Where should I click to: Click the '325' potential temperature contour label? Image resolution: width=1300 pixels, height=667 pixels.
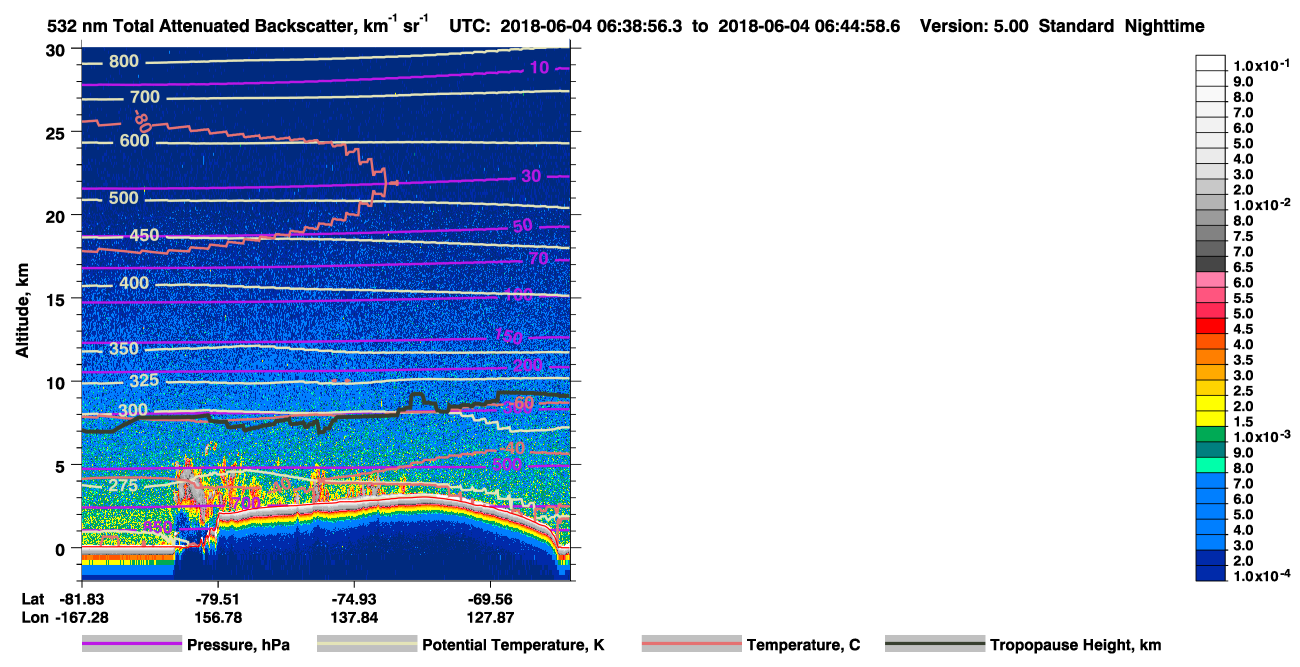point(144,381)
